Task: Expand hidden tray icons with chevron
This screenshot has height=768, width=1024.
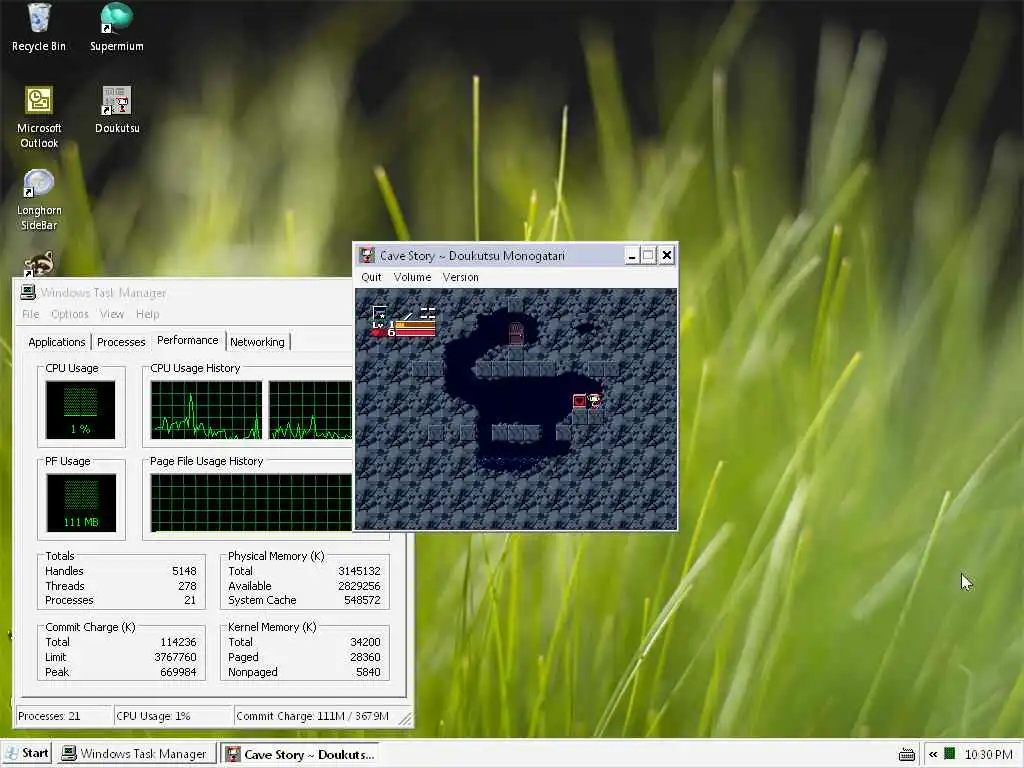Action: [x=933, y=754]
